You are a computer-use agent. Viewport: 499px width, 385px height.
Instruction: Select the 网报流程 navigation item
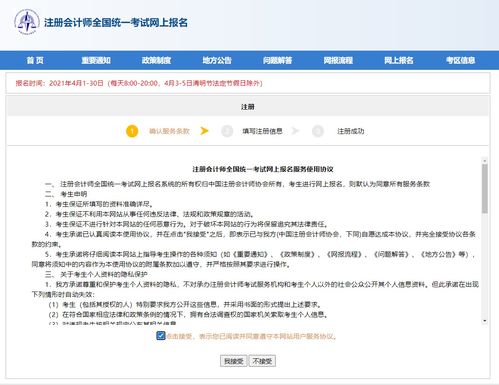(x=338, y=60)
